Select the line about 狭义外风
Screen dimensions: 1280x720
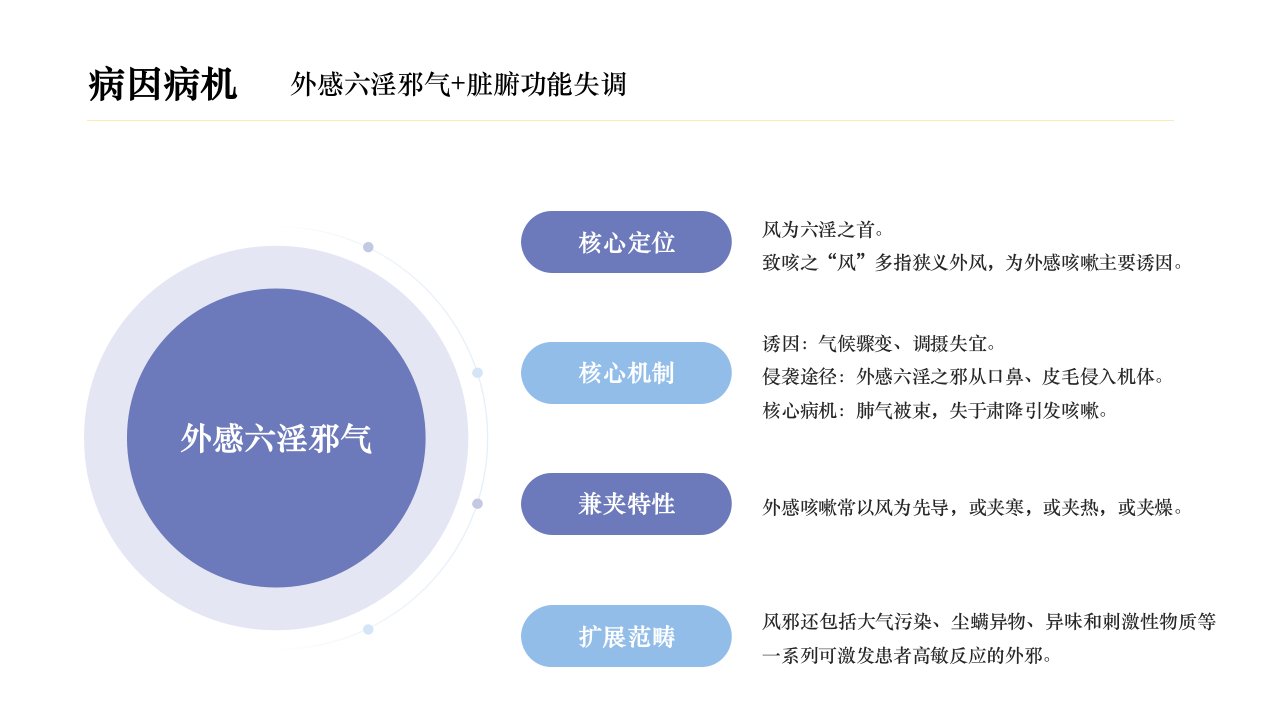tap(973, 264)
